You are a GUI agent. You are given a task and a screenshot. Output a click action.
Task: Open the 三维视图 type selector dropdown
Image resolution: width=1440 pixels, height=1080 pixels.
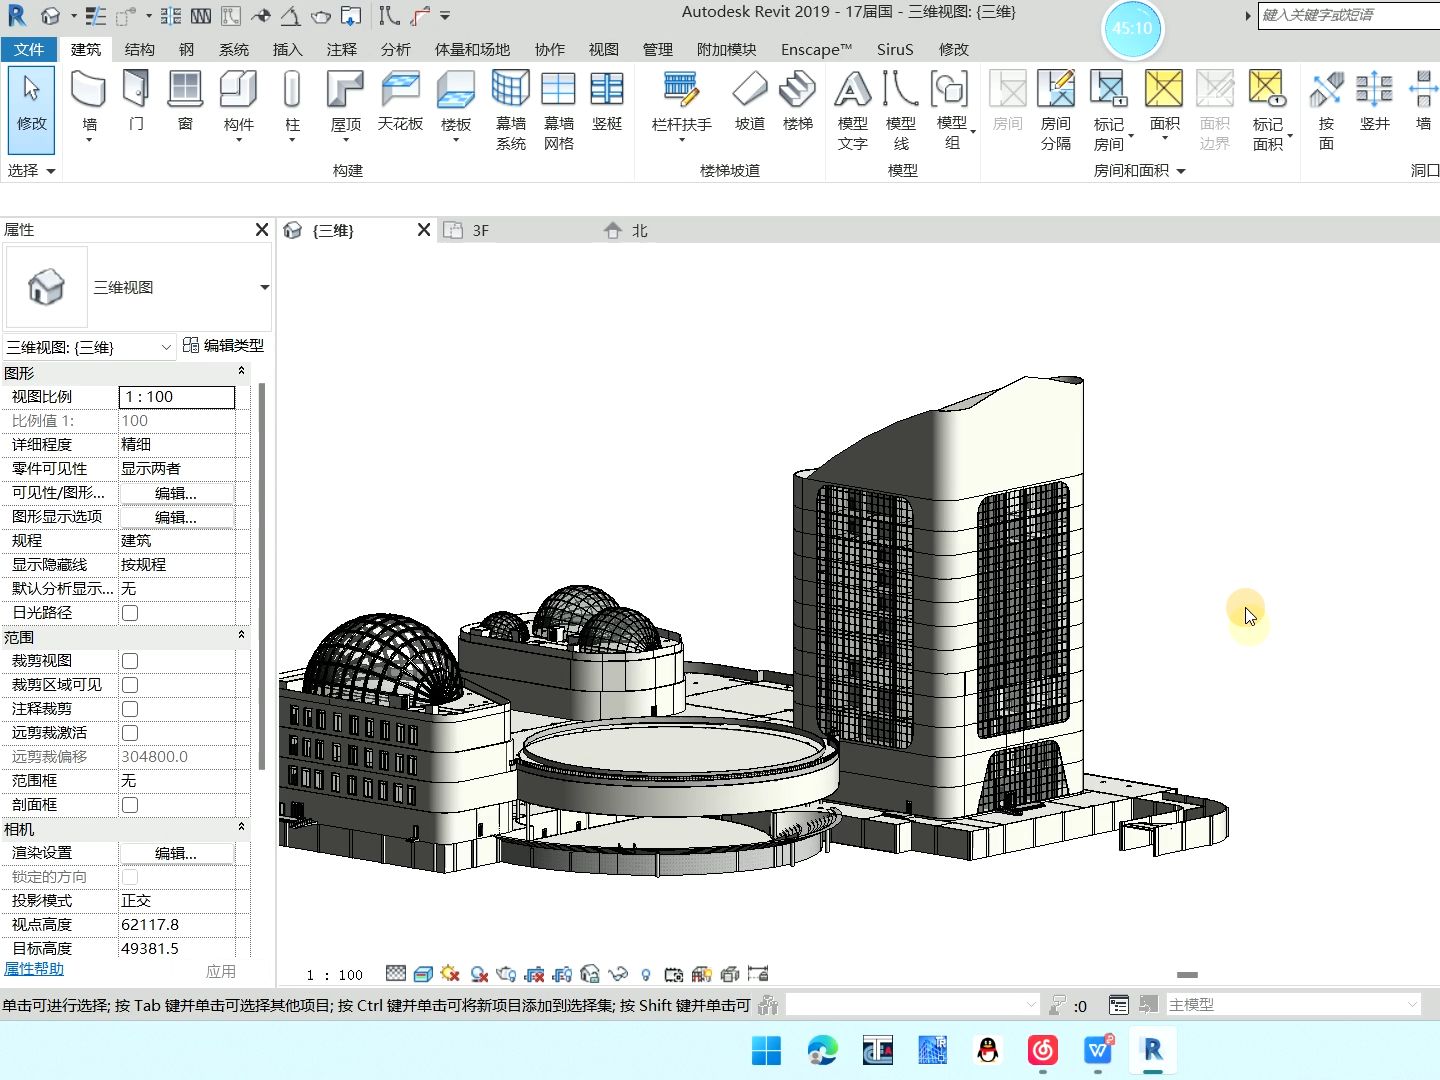(264, 288)
